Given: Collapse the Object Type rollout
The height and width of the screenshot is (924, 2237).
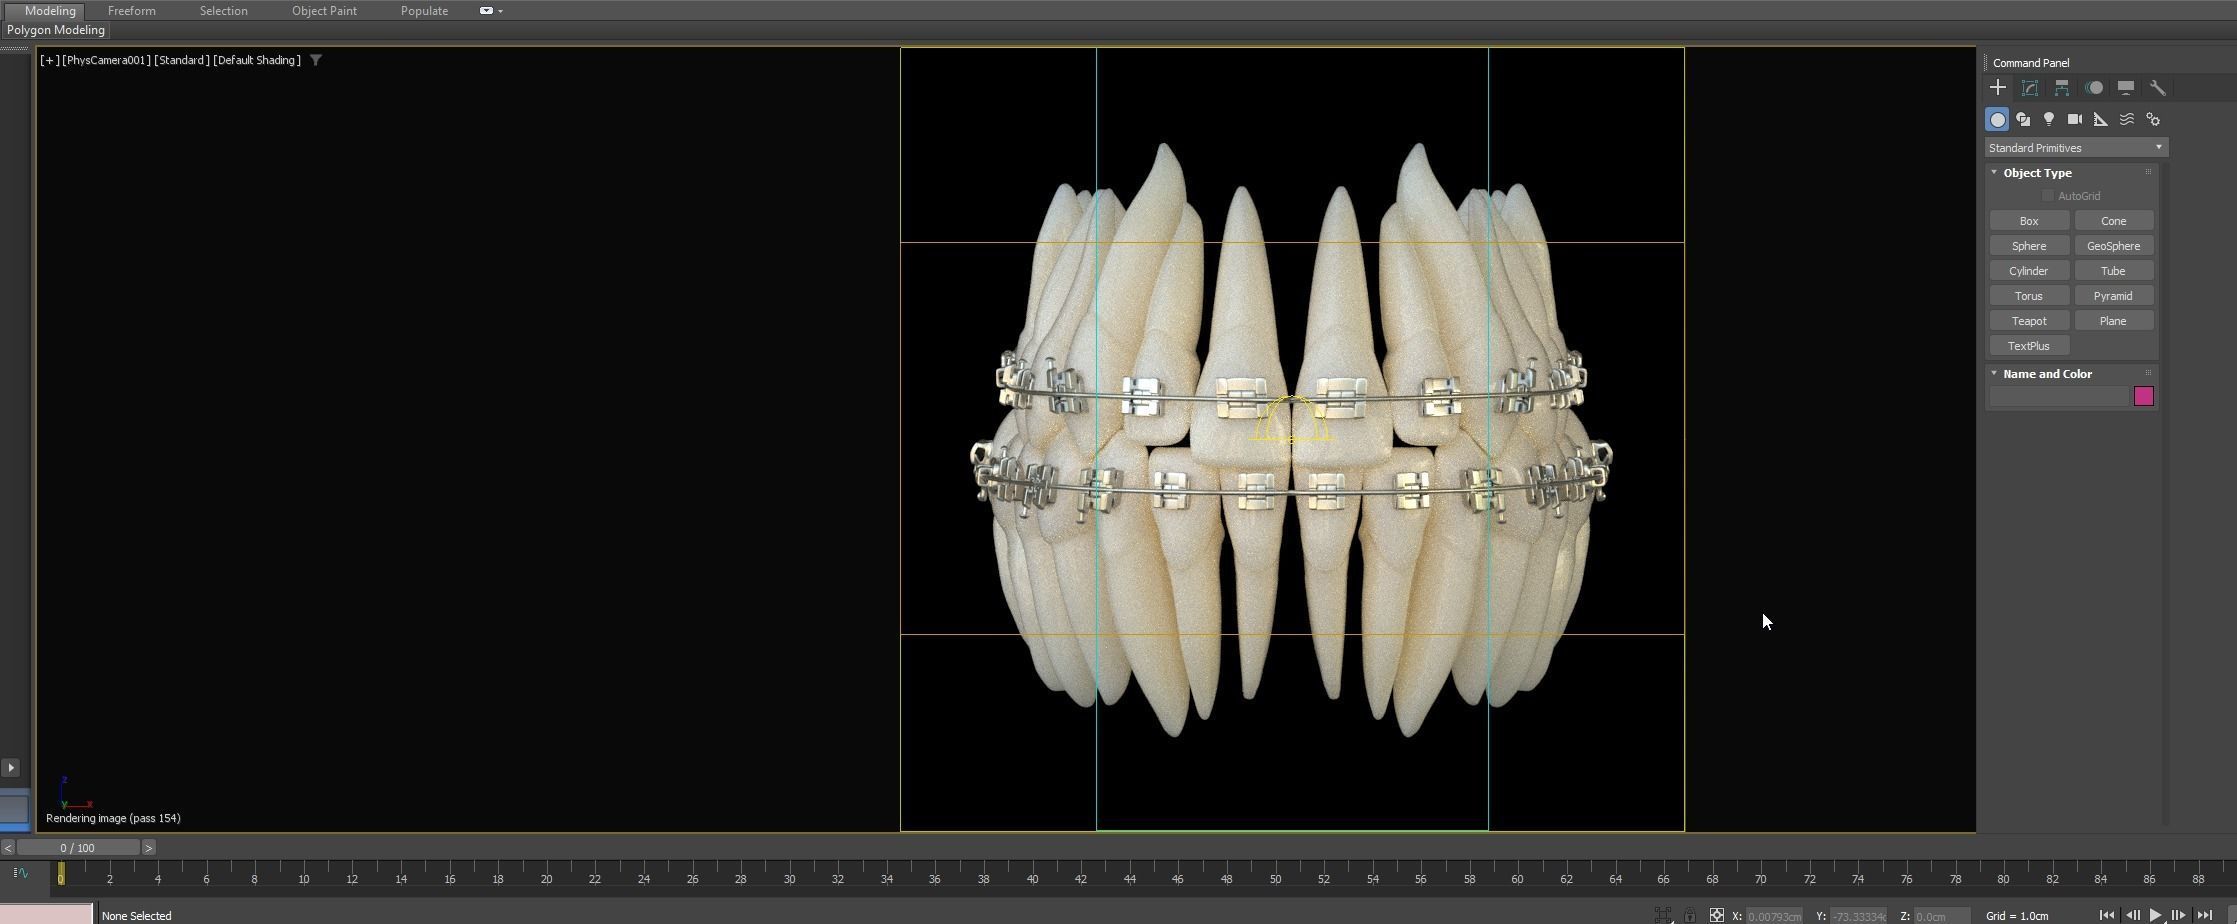Looking at the screenshot, I should (1994, 173).
